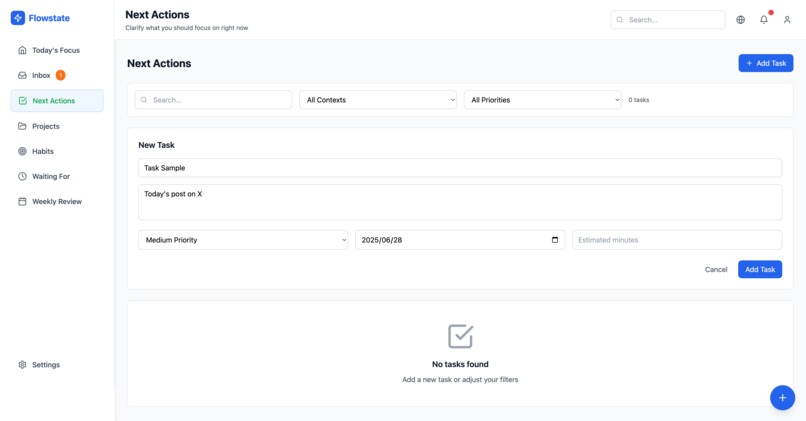Click the large checkmark icon above No tasks found
Viewport: 806px width, 421px height.
pyautogui.click(x=460, y=336)
